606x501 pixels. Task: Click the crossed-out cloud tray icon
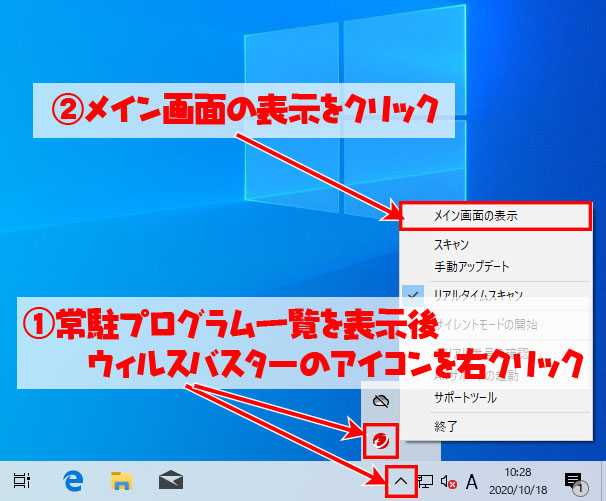point(381,401)
